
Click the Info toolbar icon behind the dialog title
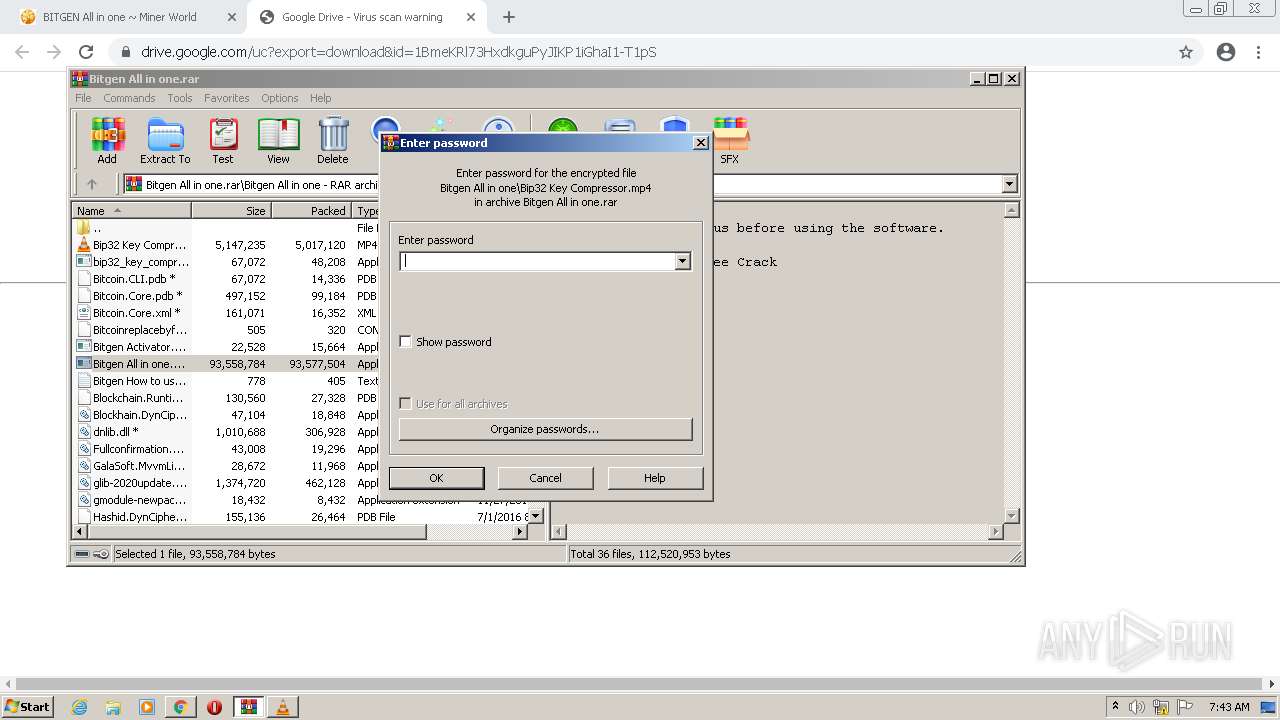(498, 125)
